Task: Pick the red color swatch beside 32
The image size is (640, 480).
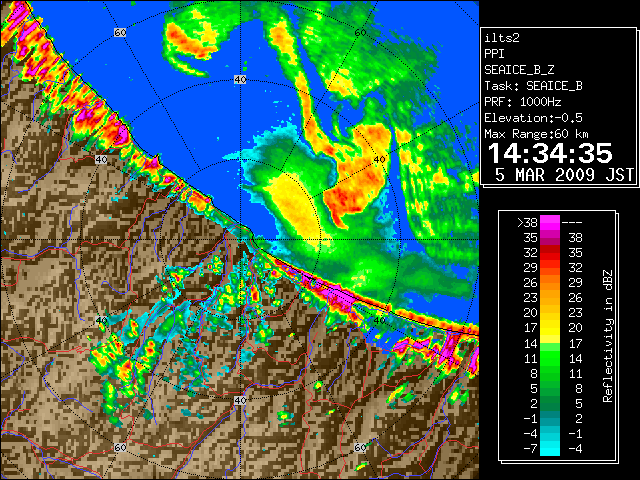Action: pyautogui.click(x=550, y=253)
